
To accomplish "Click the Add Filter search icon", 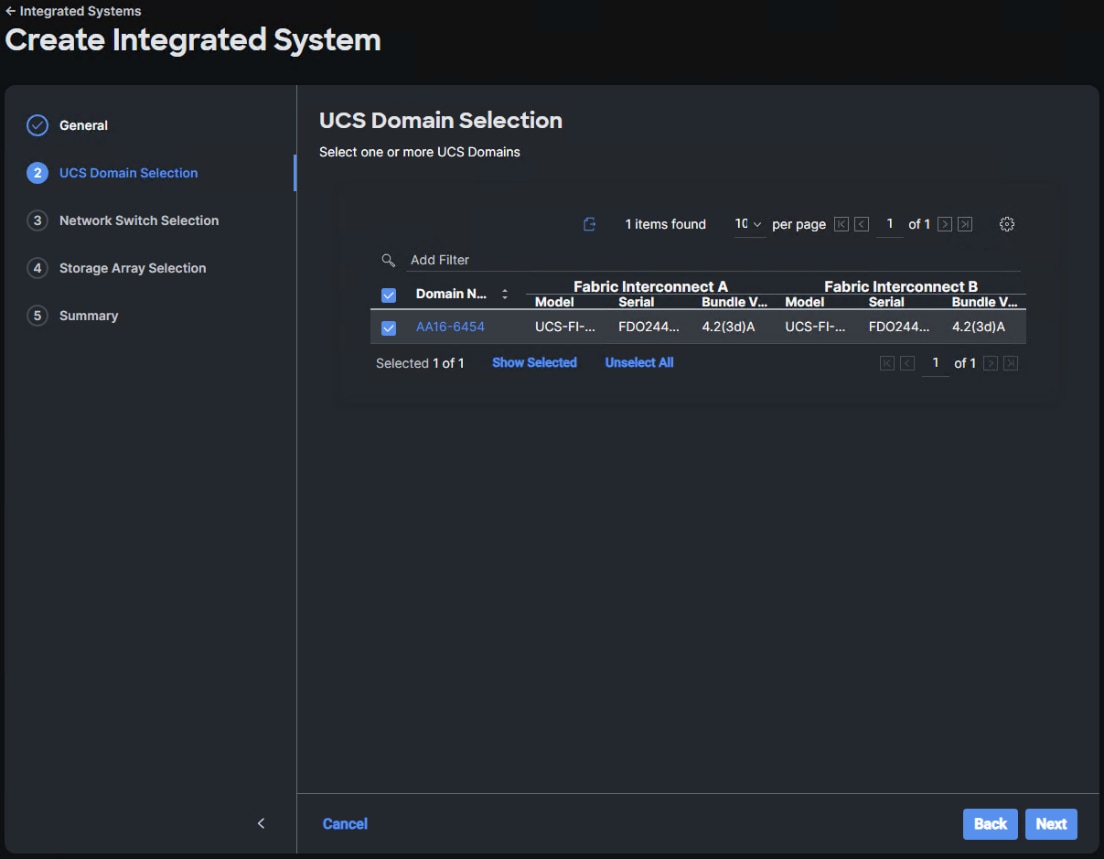I will [388, 260].
